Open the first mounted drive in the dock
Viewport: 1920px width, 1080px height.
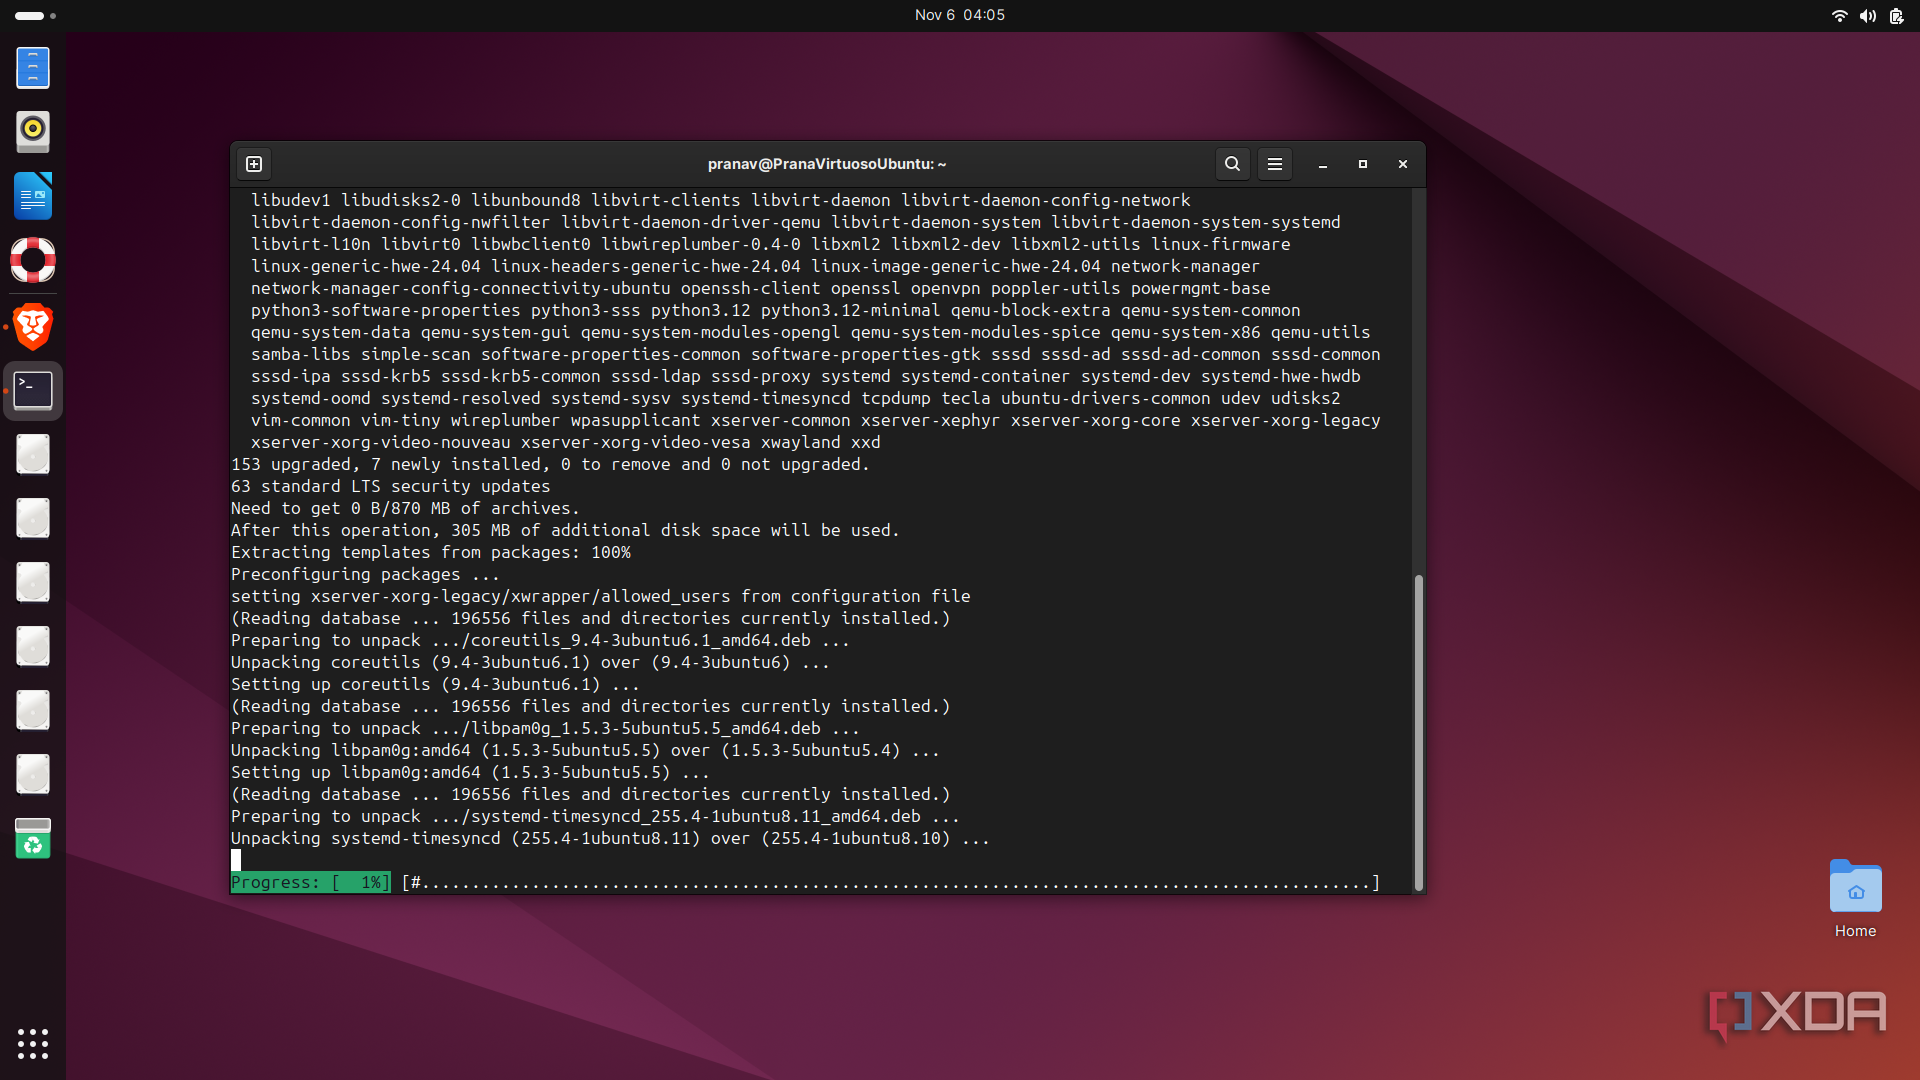(x=33, y=454)
